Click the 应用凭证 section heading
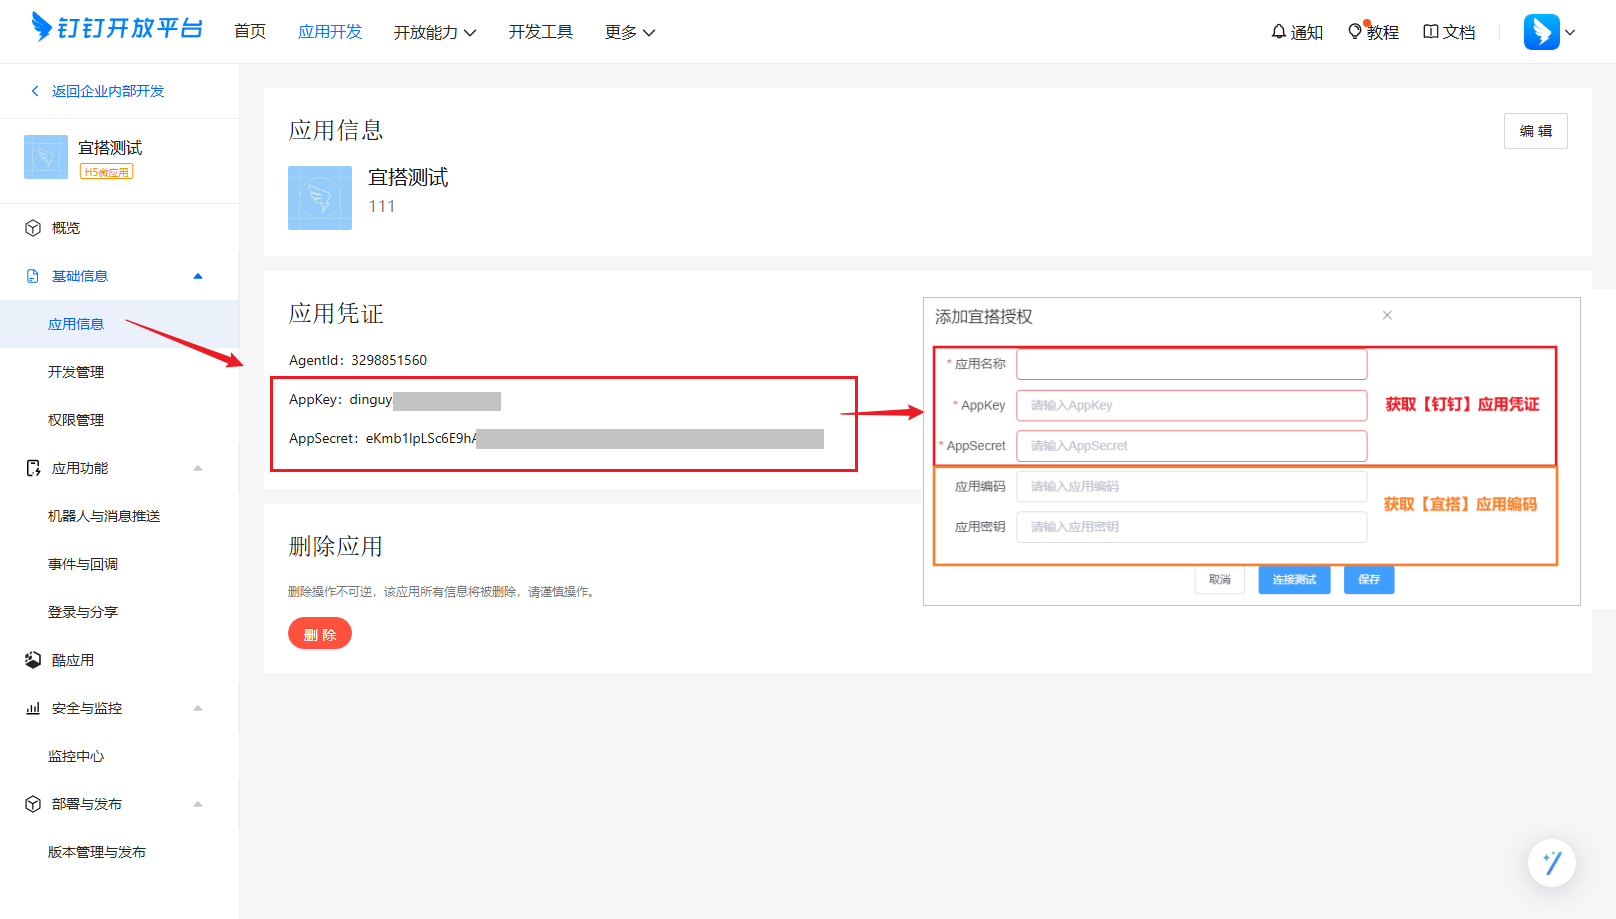The image size is (1616, 919). click(x=336, y=314)
